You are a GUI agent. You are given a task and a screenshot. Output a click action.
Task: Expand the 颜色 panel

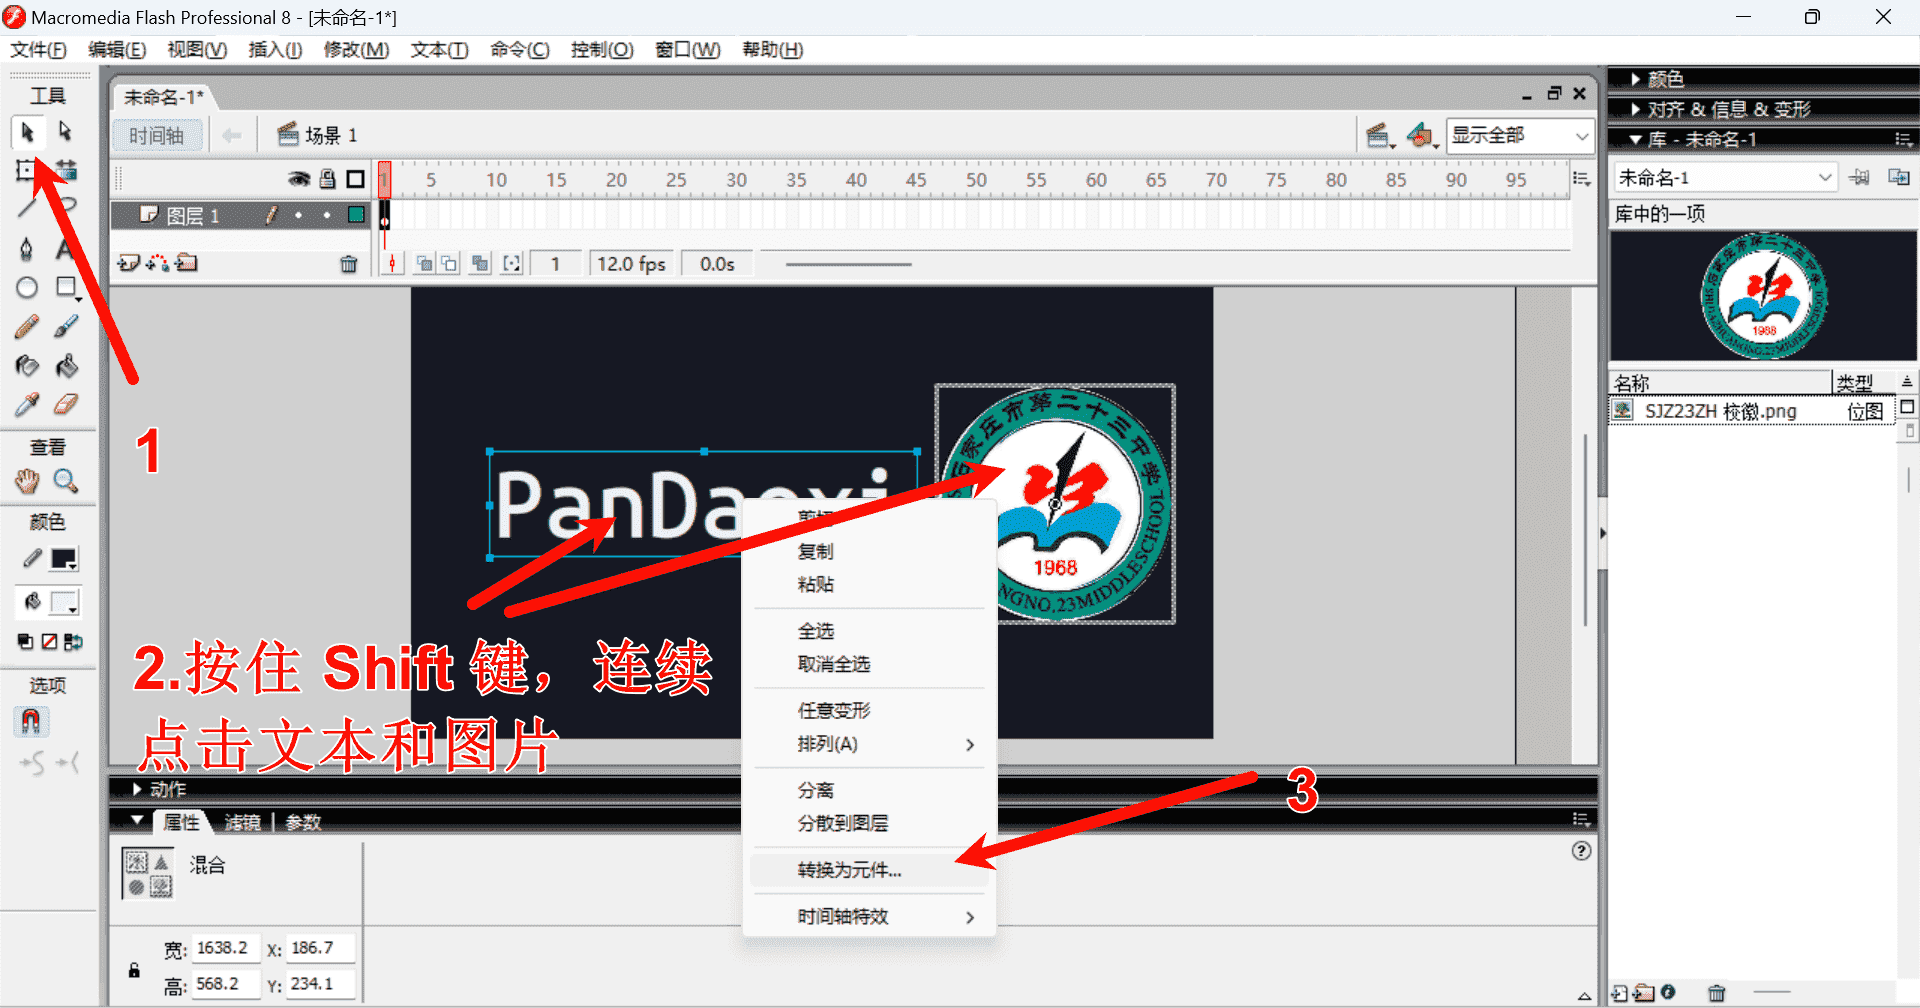click(1664, 79)
